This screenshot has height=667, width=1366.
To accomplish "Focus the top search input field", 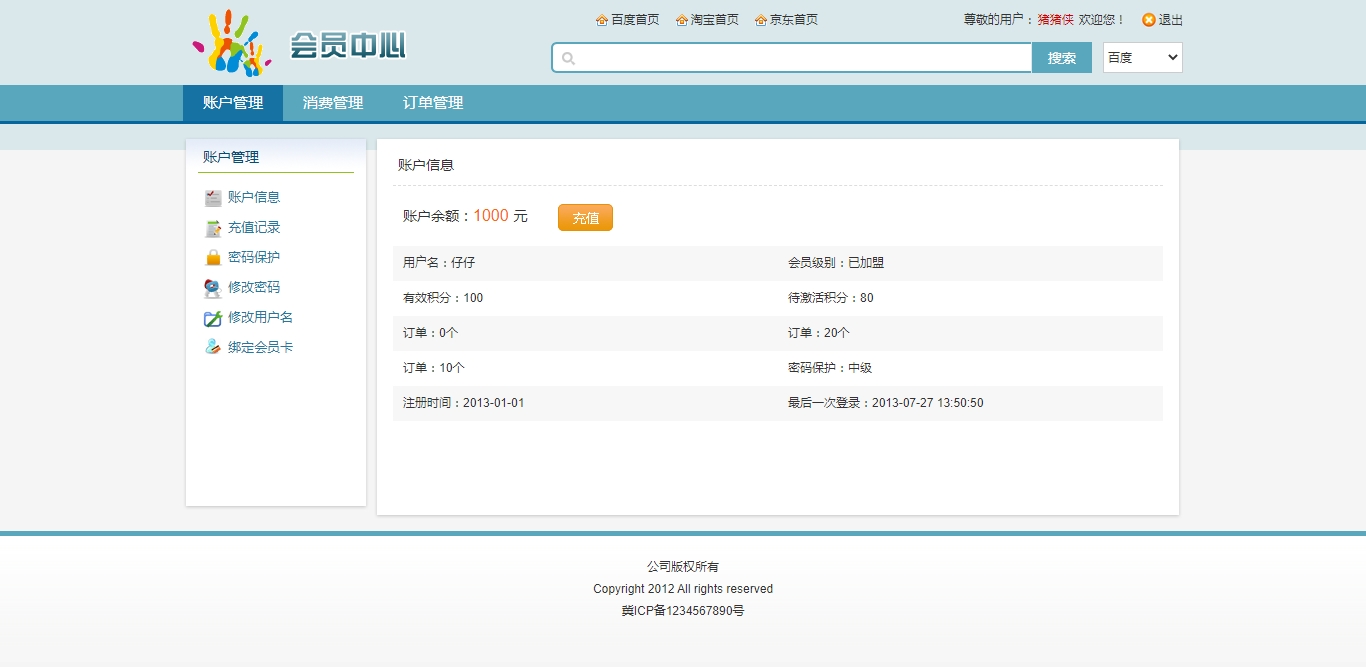I will tap(800, 58).
